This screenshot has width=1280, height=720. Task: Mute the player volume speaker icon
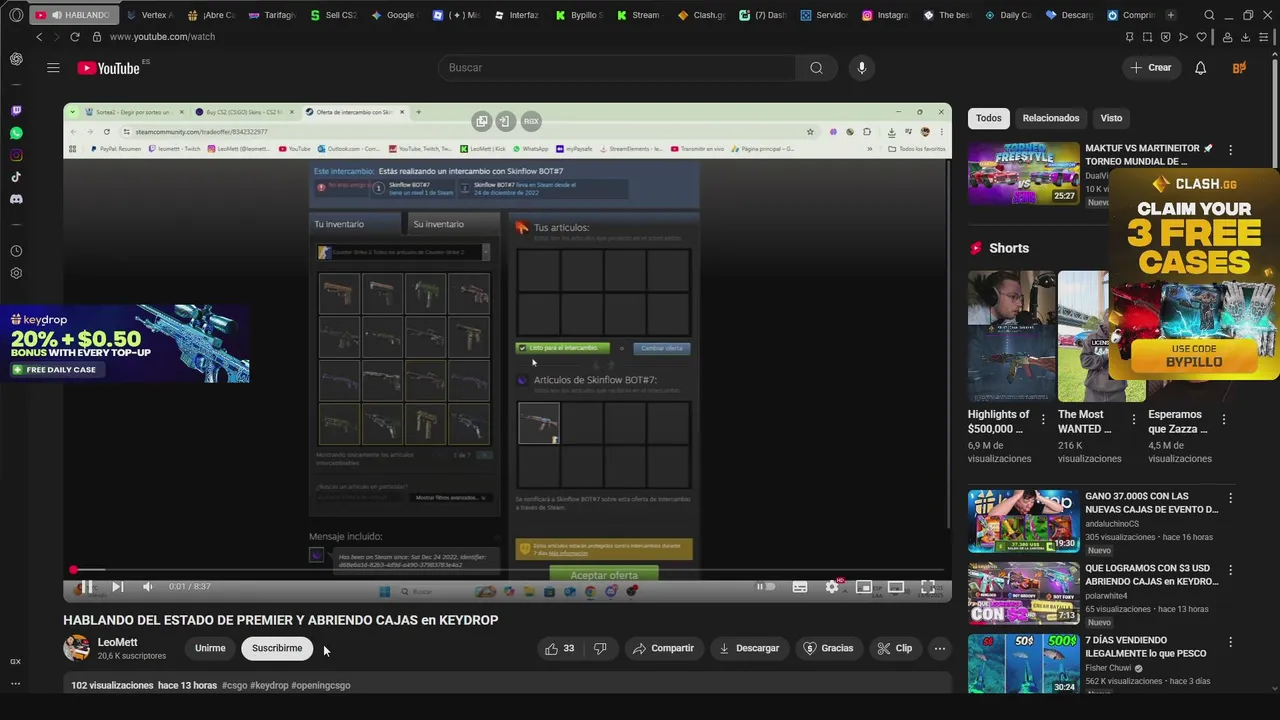[147, 587]
